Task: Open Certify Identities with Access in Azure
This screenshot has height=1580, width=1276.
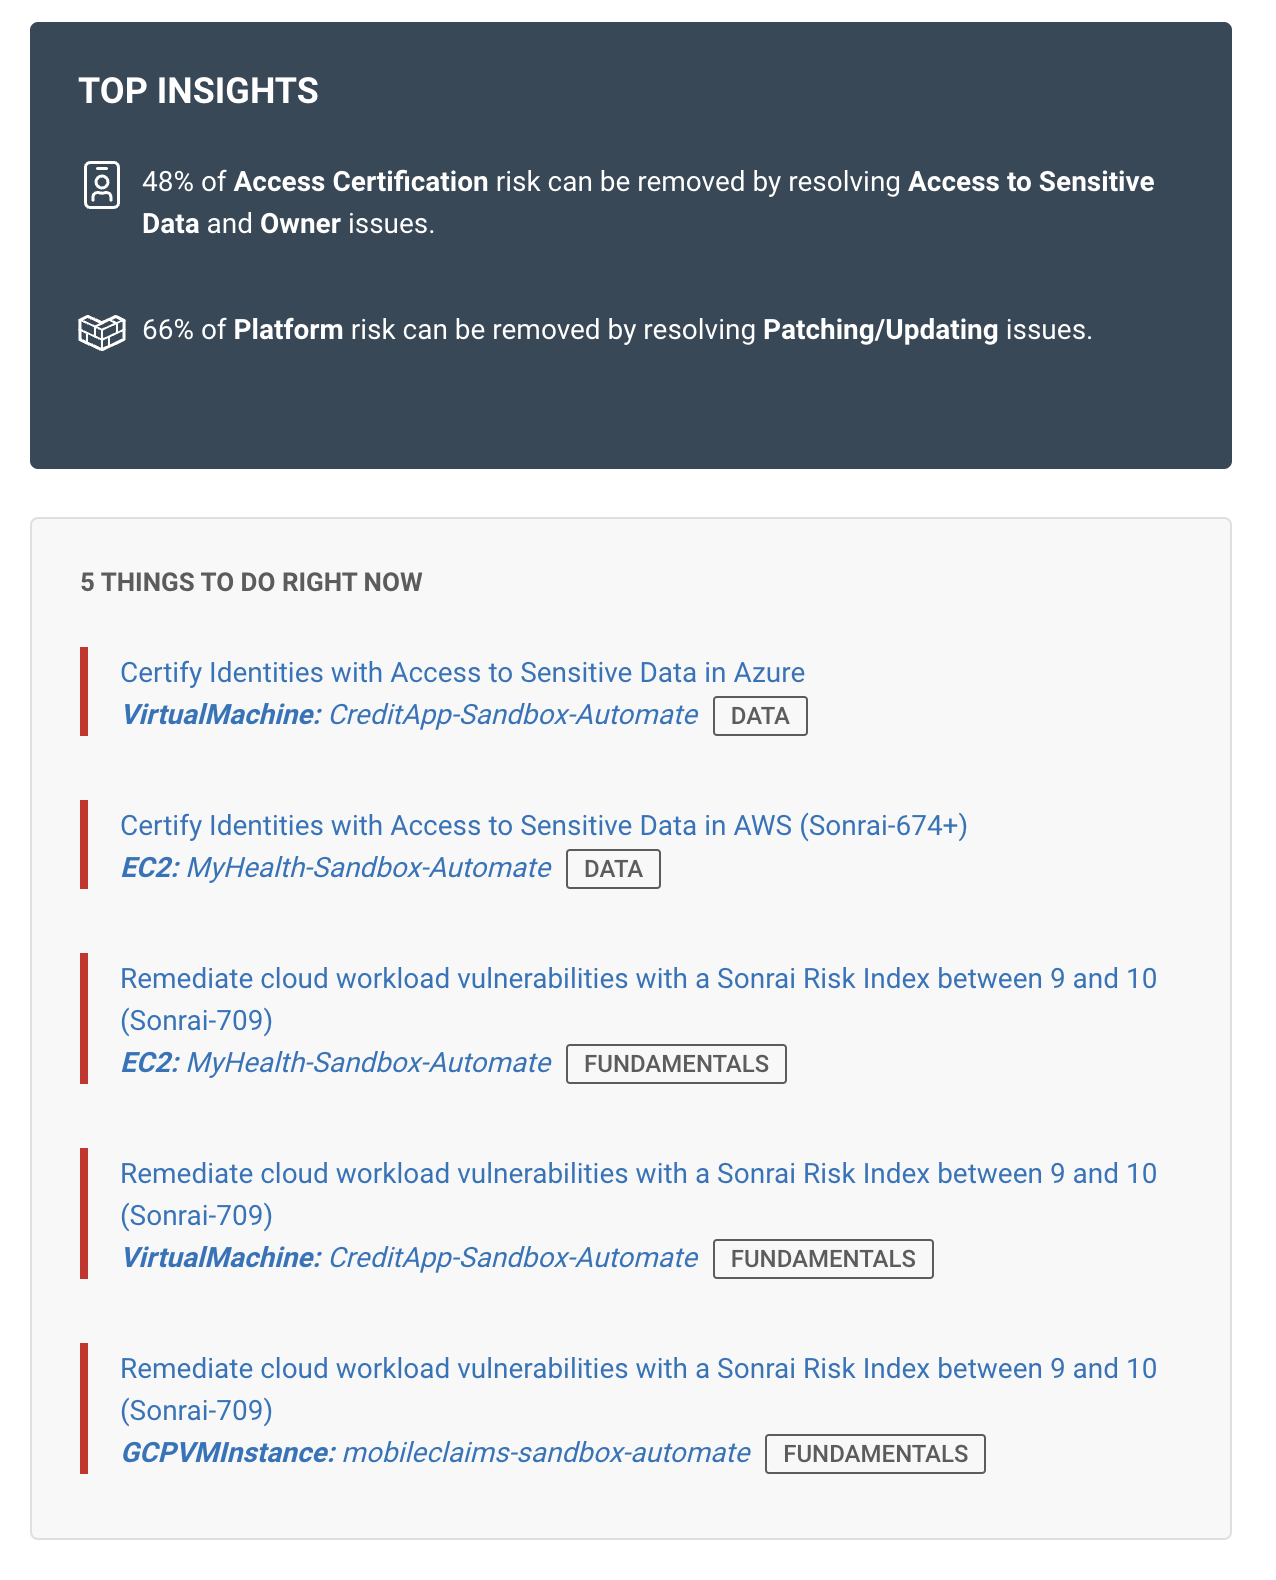Action: click(463, 673)
